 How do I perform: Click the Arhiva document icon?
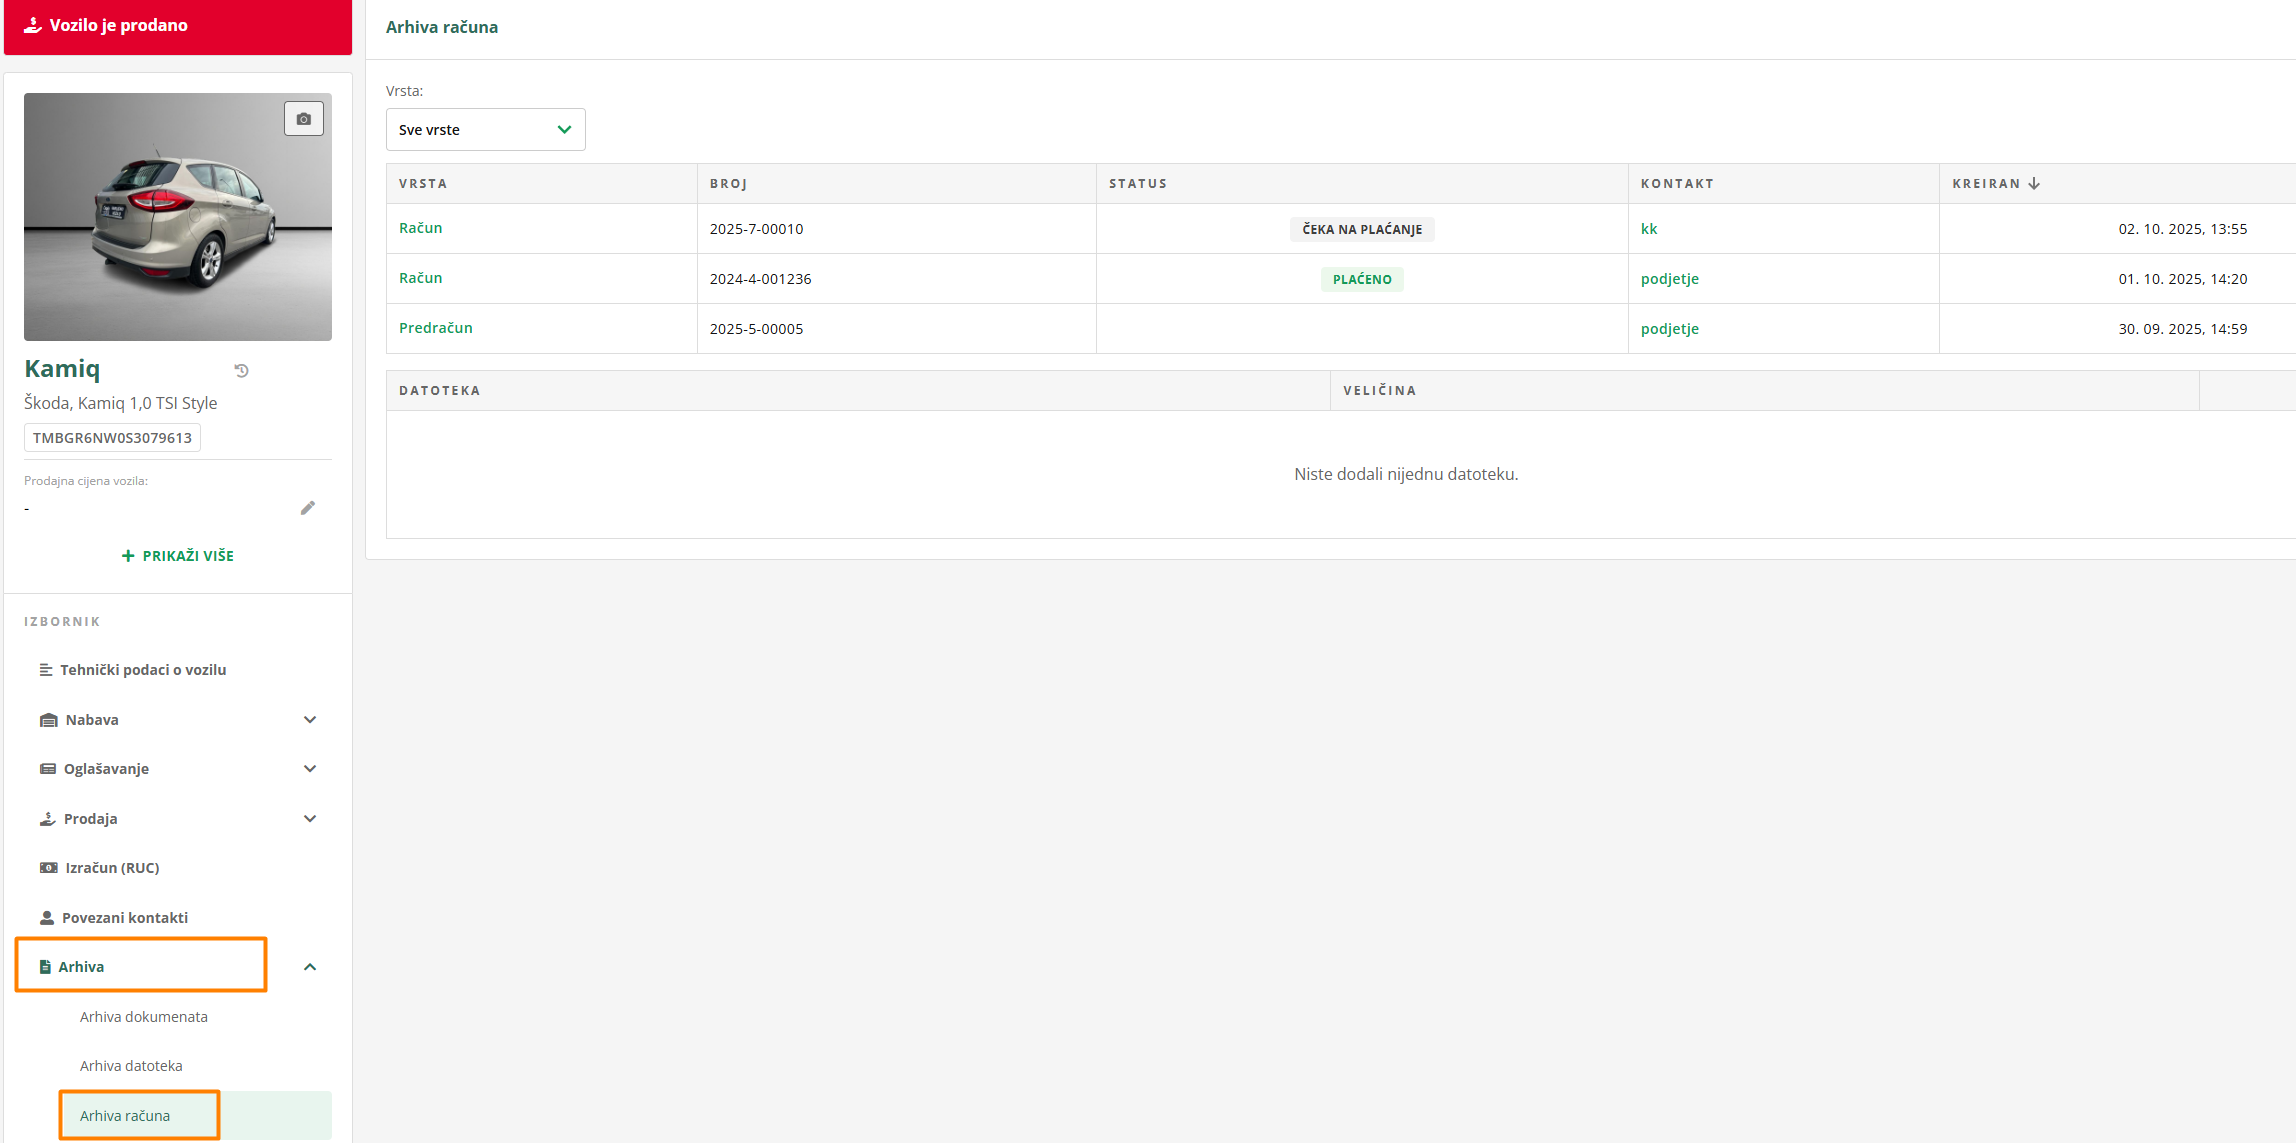coord(45,967)
